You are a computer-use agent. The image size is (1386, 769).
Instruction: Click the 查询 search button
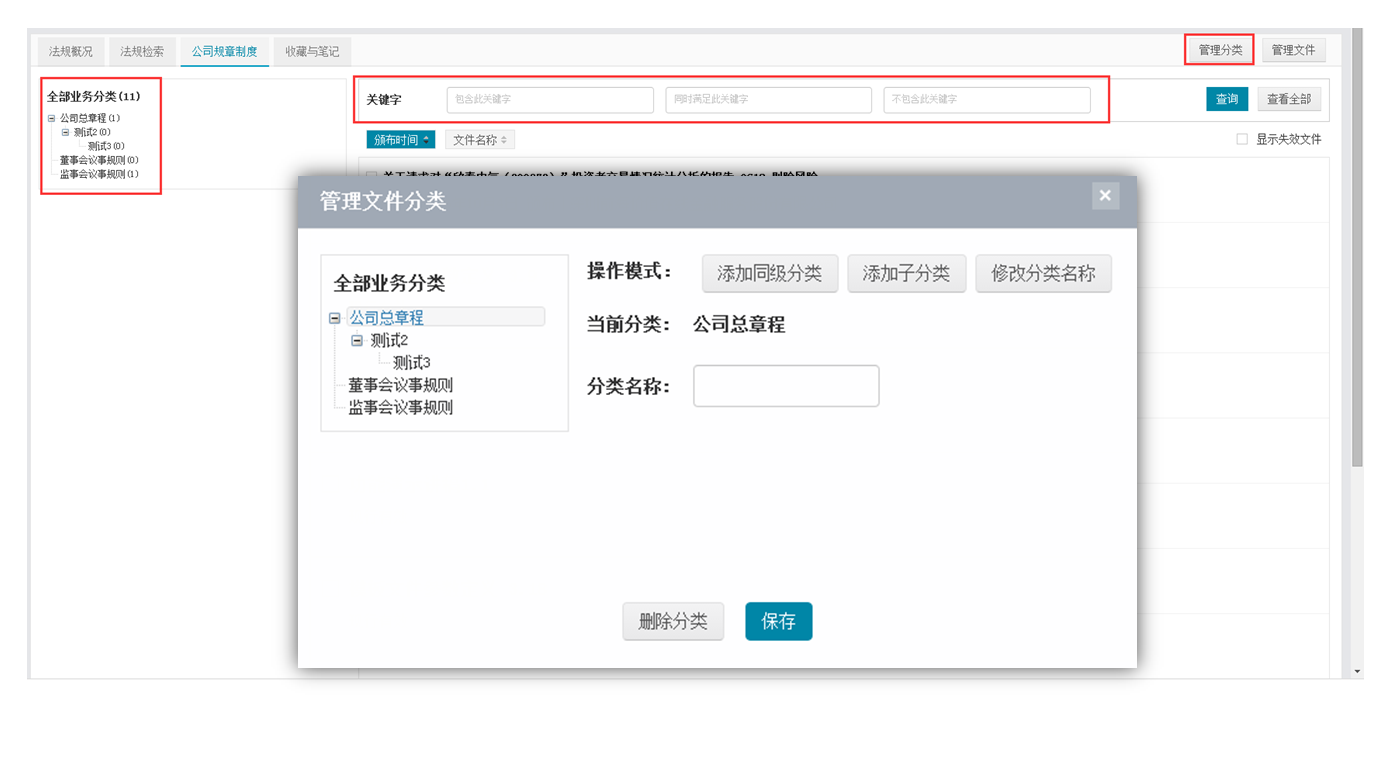[x=1227, y=99]
